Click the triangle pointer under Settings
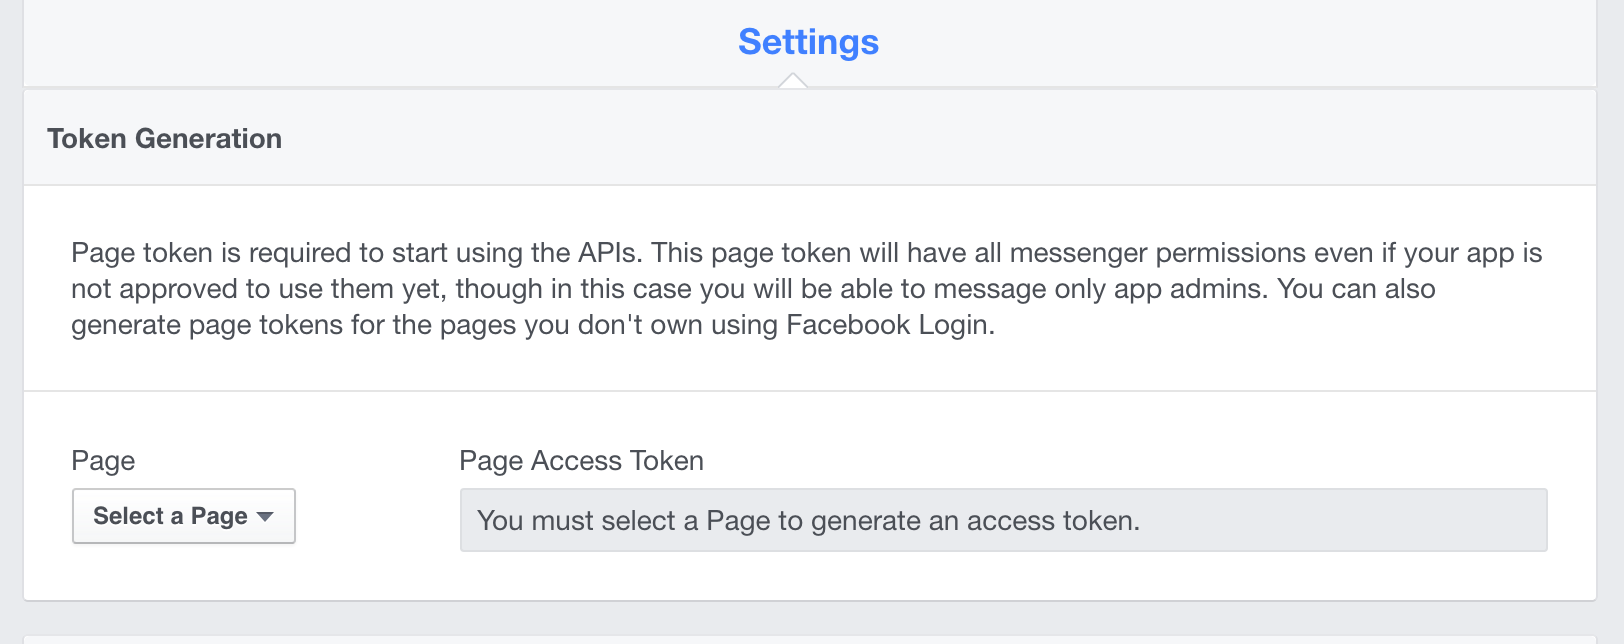Viewport: 1624px width, 644px height. coord(792,81)
